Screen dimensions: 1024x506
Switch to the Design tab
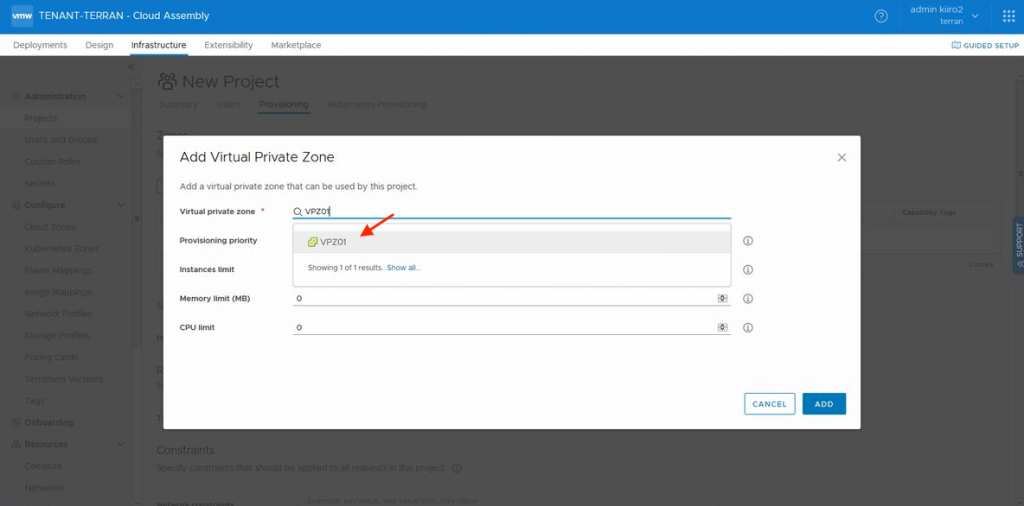tap(99, 45)
